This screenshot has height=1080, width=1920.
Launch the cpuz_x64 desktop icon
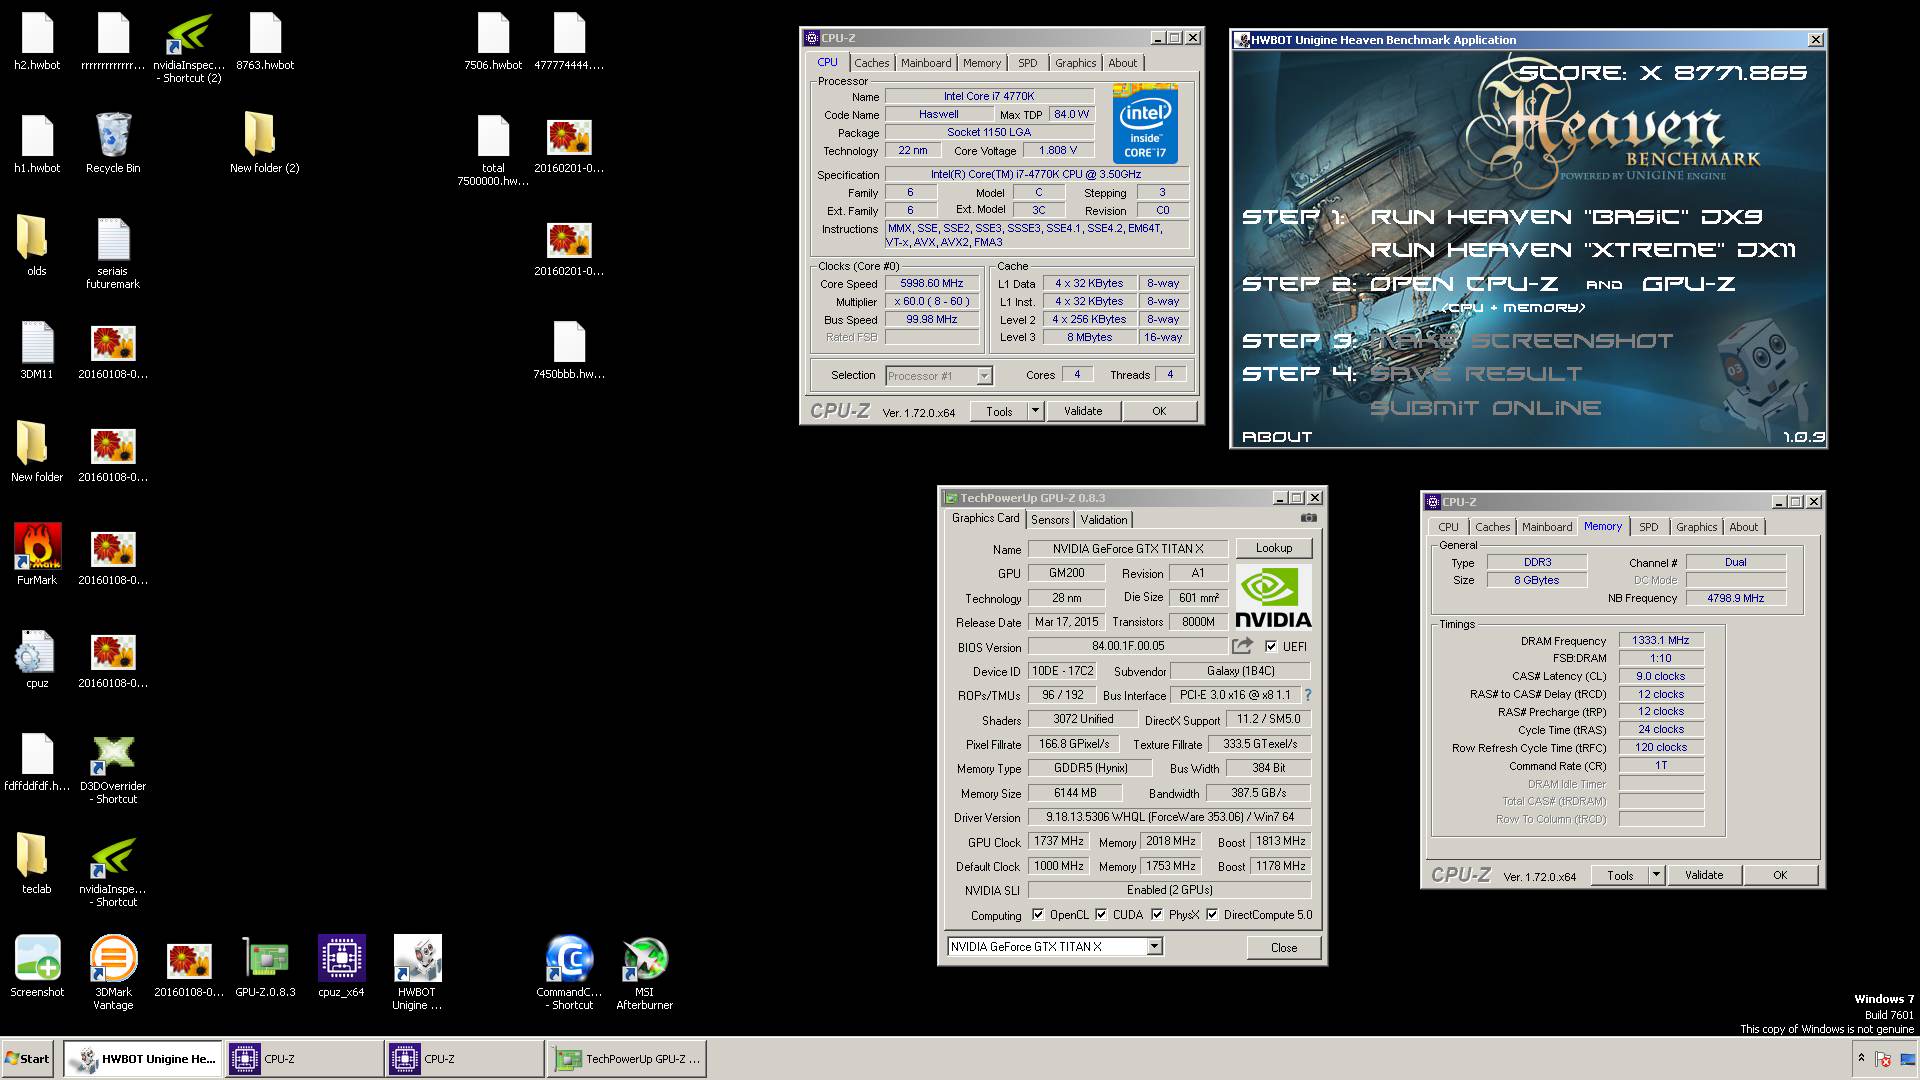(x=341, y=966)
